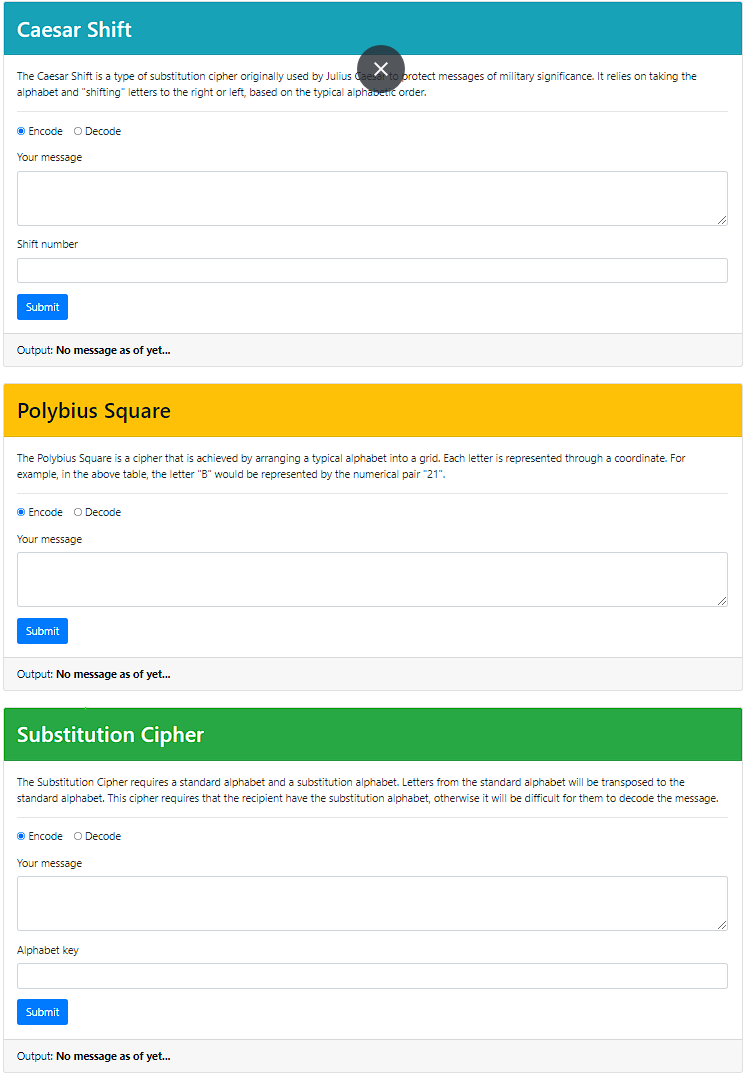Click the Polybius Square section header
The image size is (751, 1080).
[93, 410]
